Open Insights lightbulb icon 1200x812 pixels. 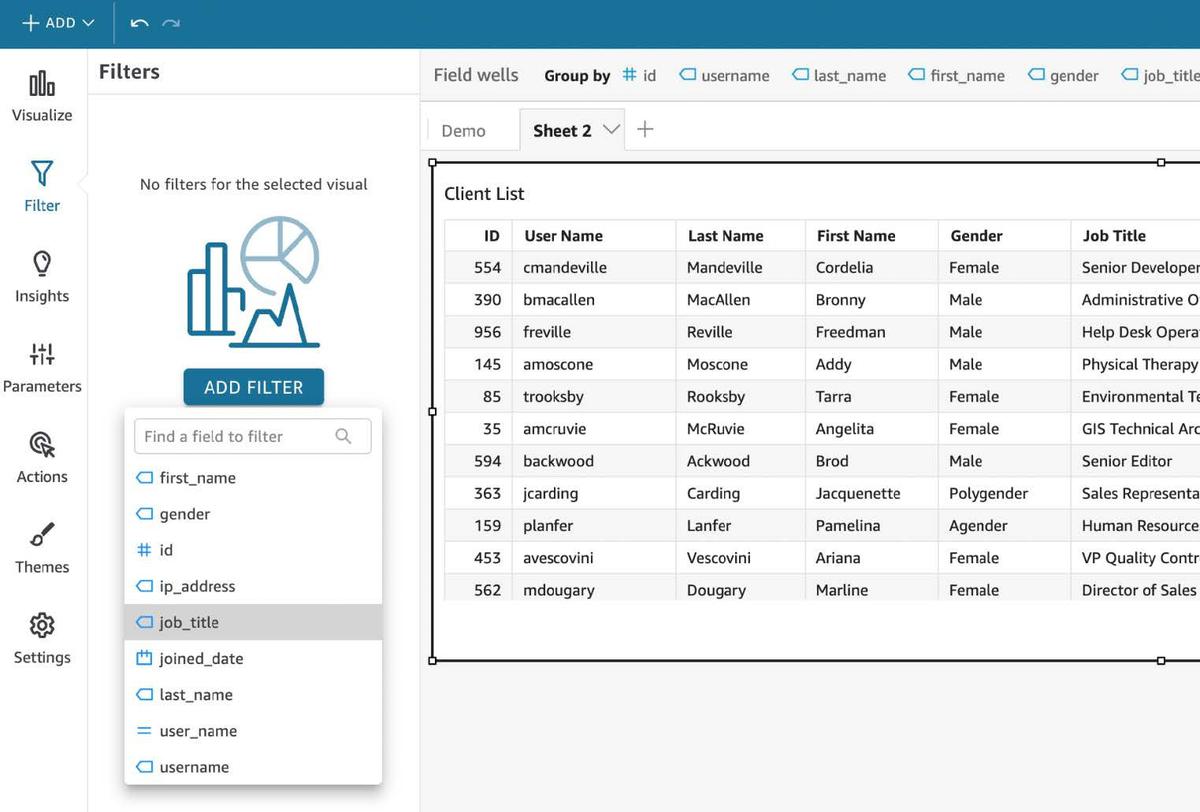[42, 264]
